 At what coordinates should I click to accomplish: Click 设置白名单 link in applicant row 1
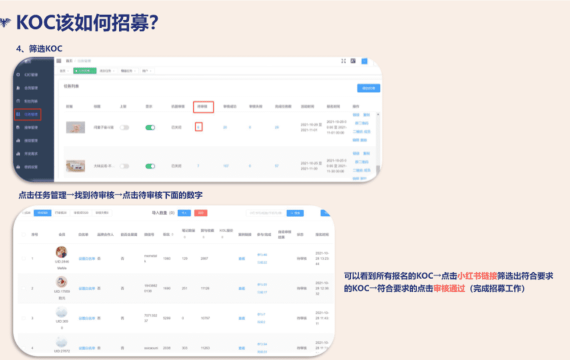pyautogui.click(x=87, y=259)
